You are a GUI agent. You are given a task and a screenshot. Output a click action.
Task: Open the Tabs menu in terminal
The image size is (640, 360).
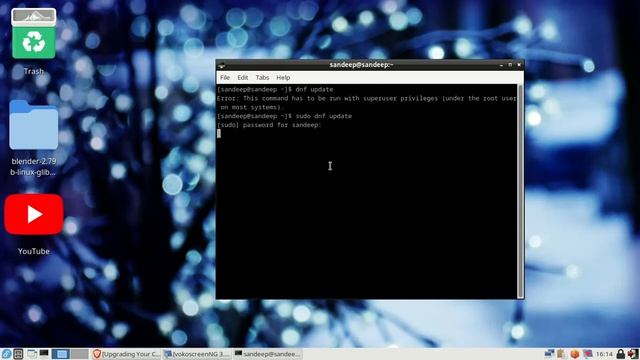point(262,78)
